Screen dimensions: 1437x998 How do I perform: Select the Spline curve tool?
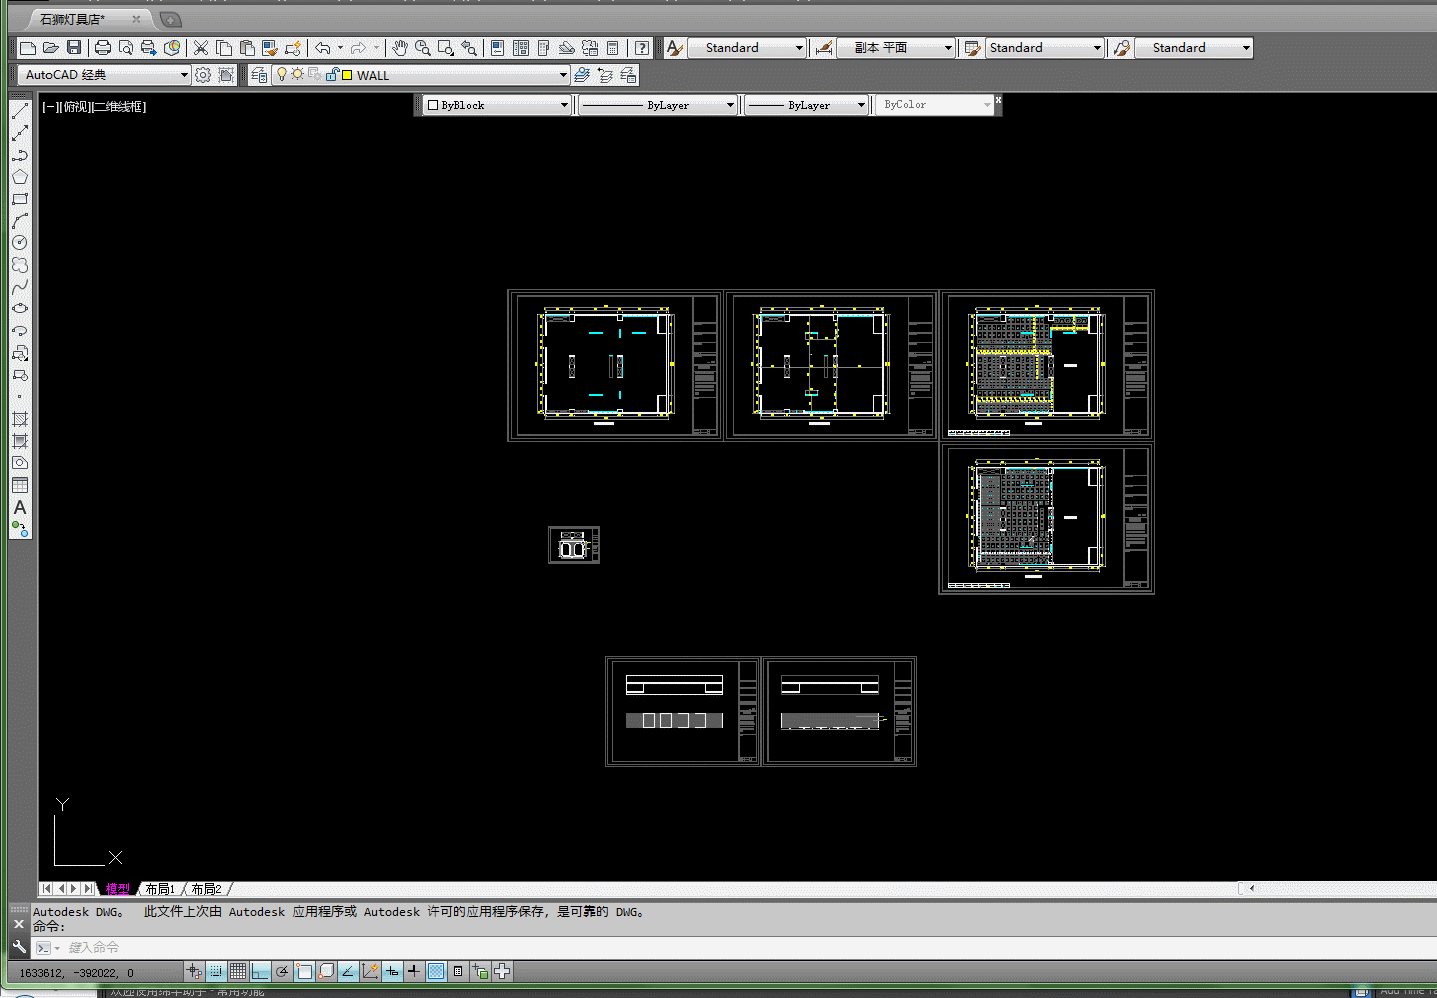tap(20, 287)
